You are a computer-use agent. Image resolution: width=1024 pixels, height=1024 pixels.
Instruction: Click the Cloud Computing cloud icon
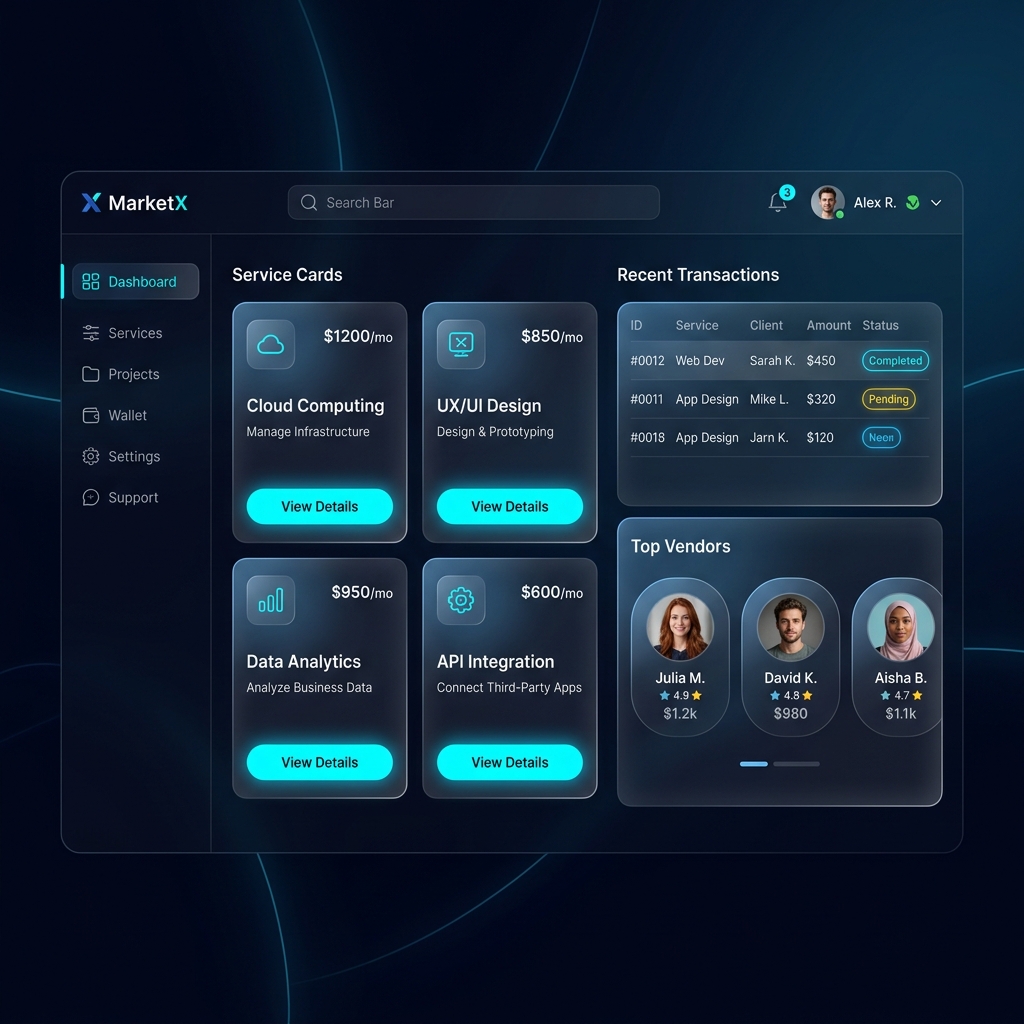point(270,344)
